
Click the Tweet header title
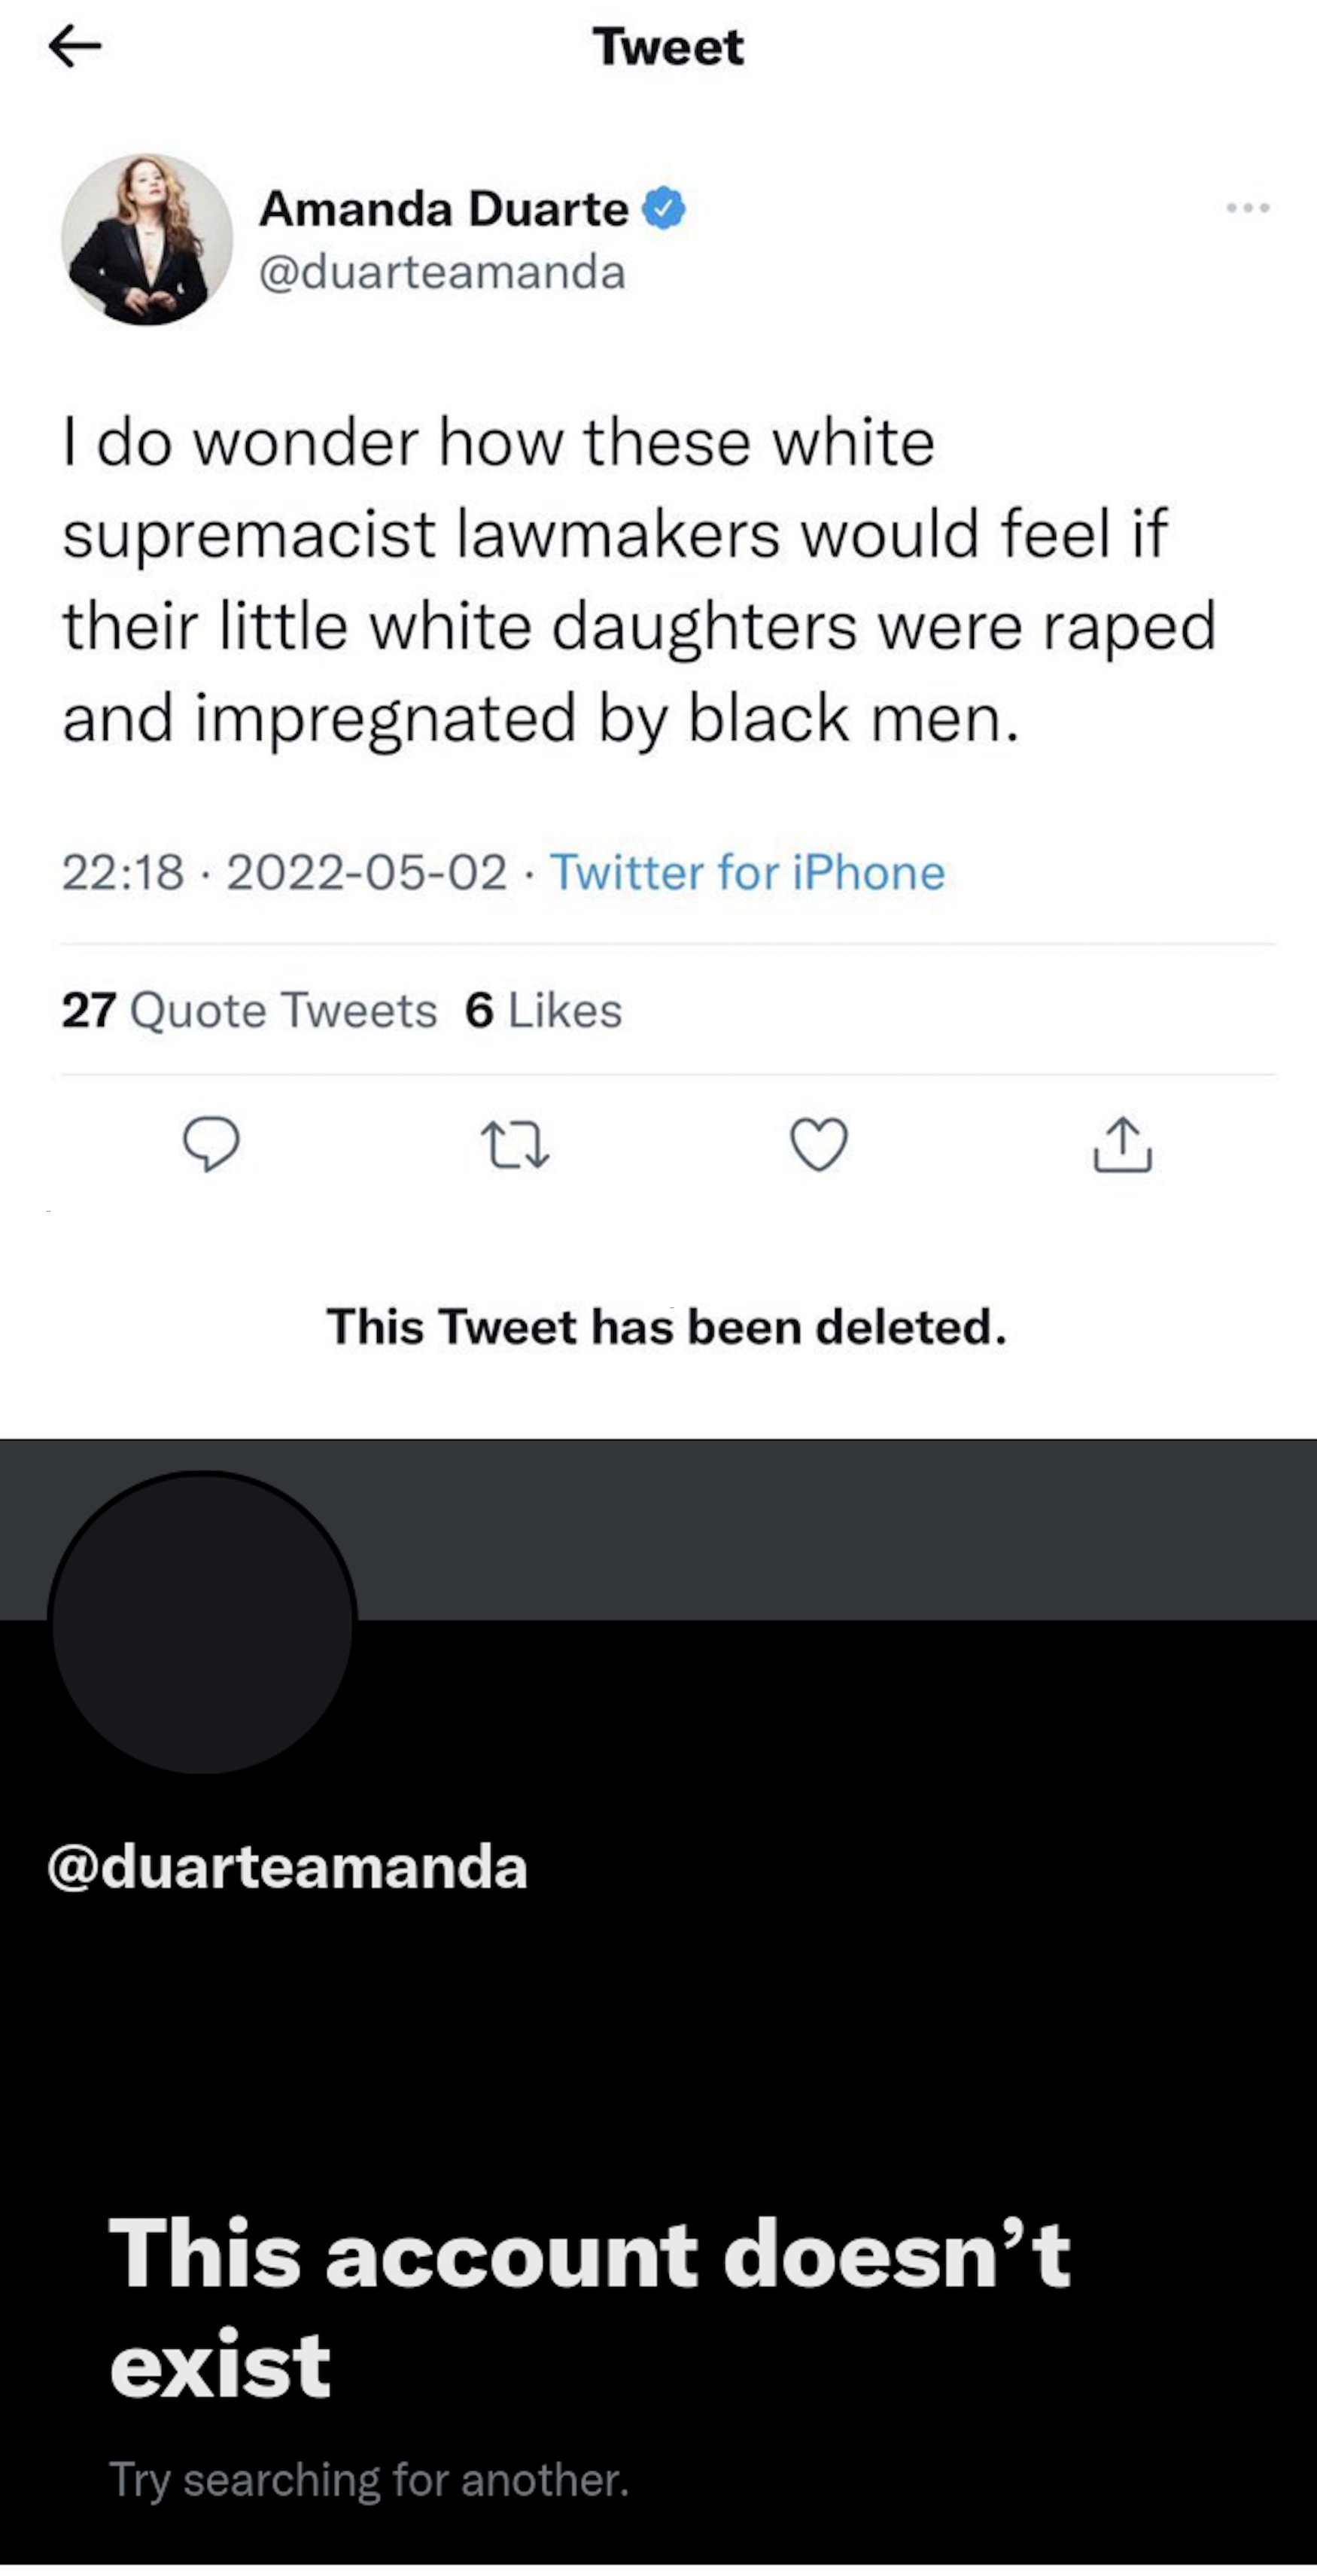pos(668,47)
